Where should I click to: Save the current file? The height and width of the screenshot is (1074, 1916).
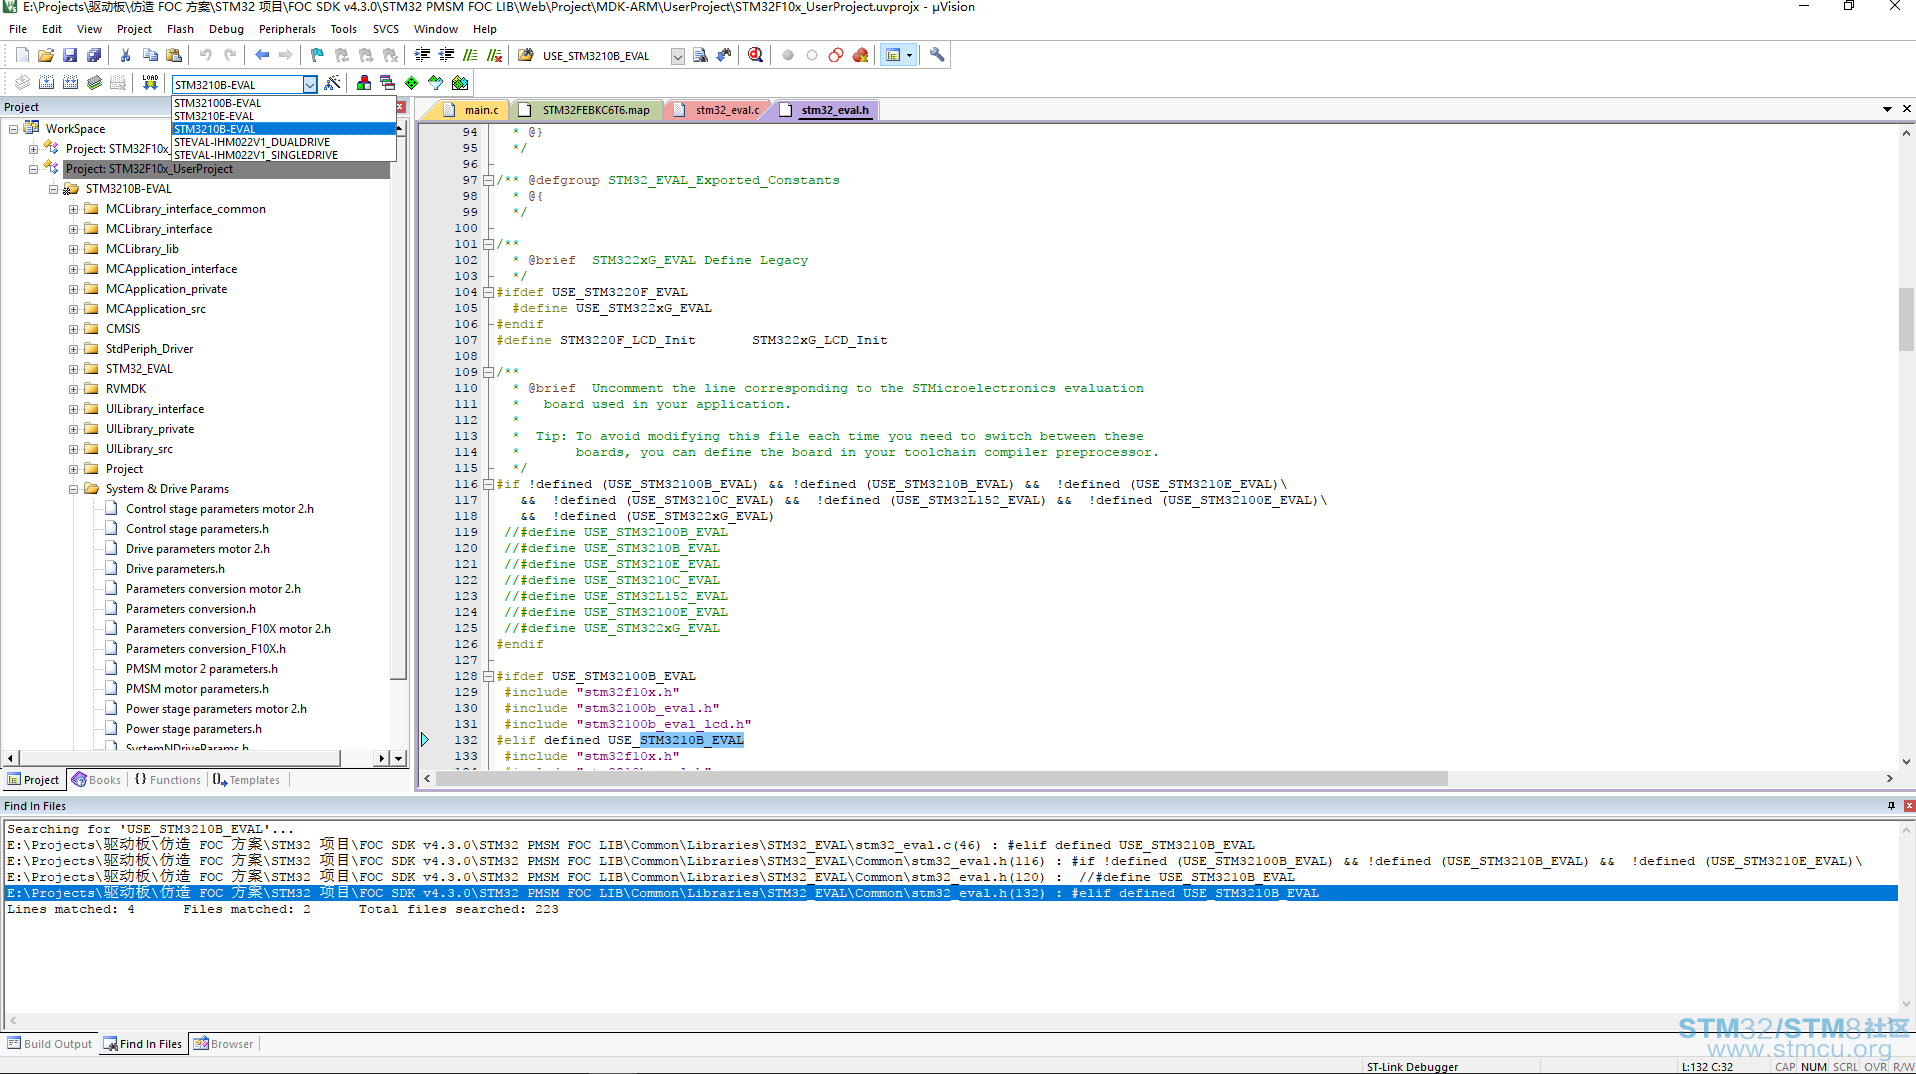pyautogui.click(x=70, y=55)
